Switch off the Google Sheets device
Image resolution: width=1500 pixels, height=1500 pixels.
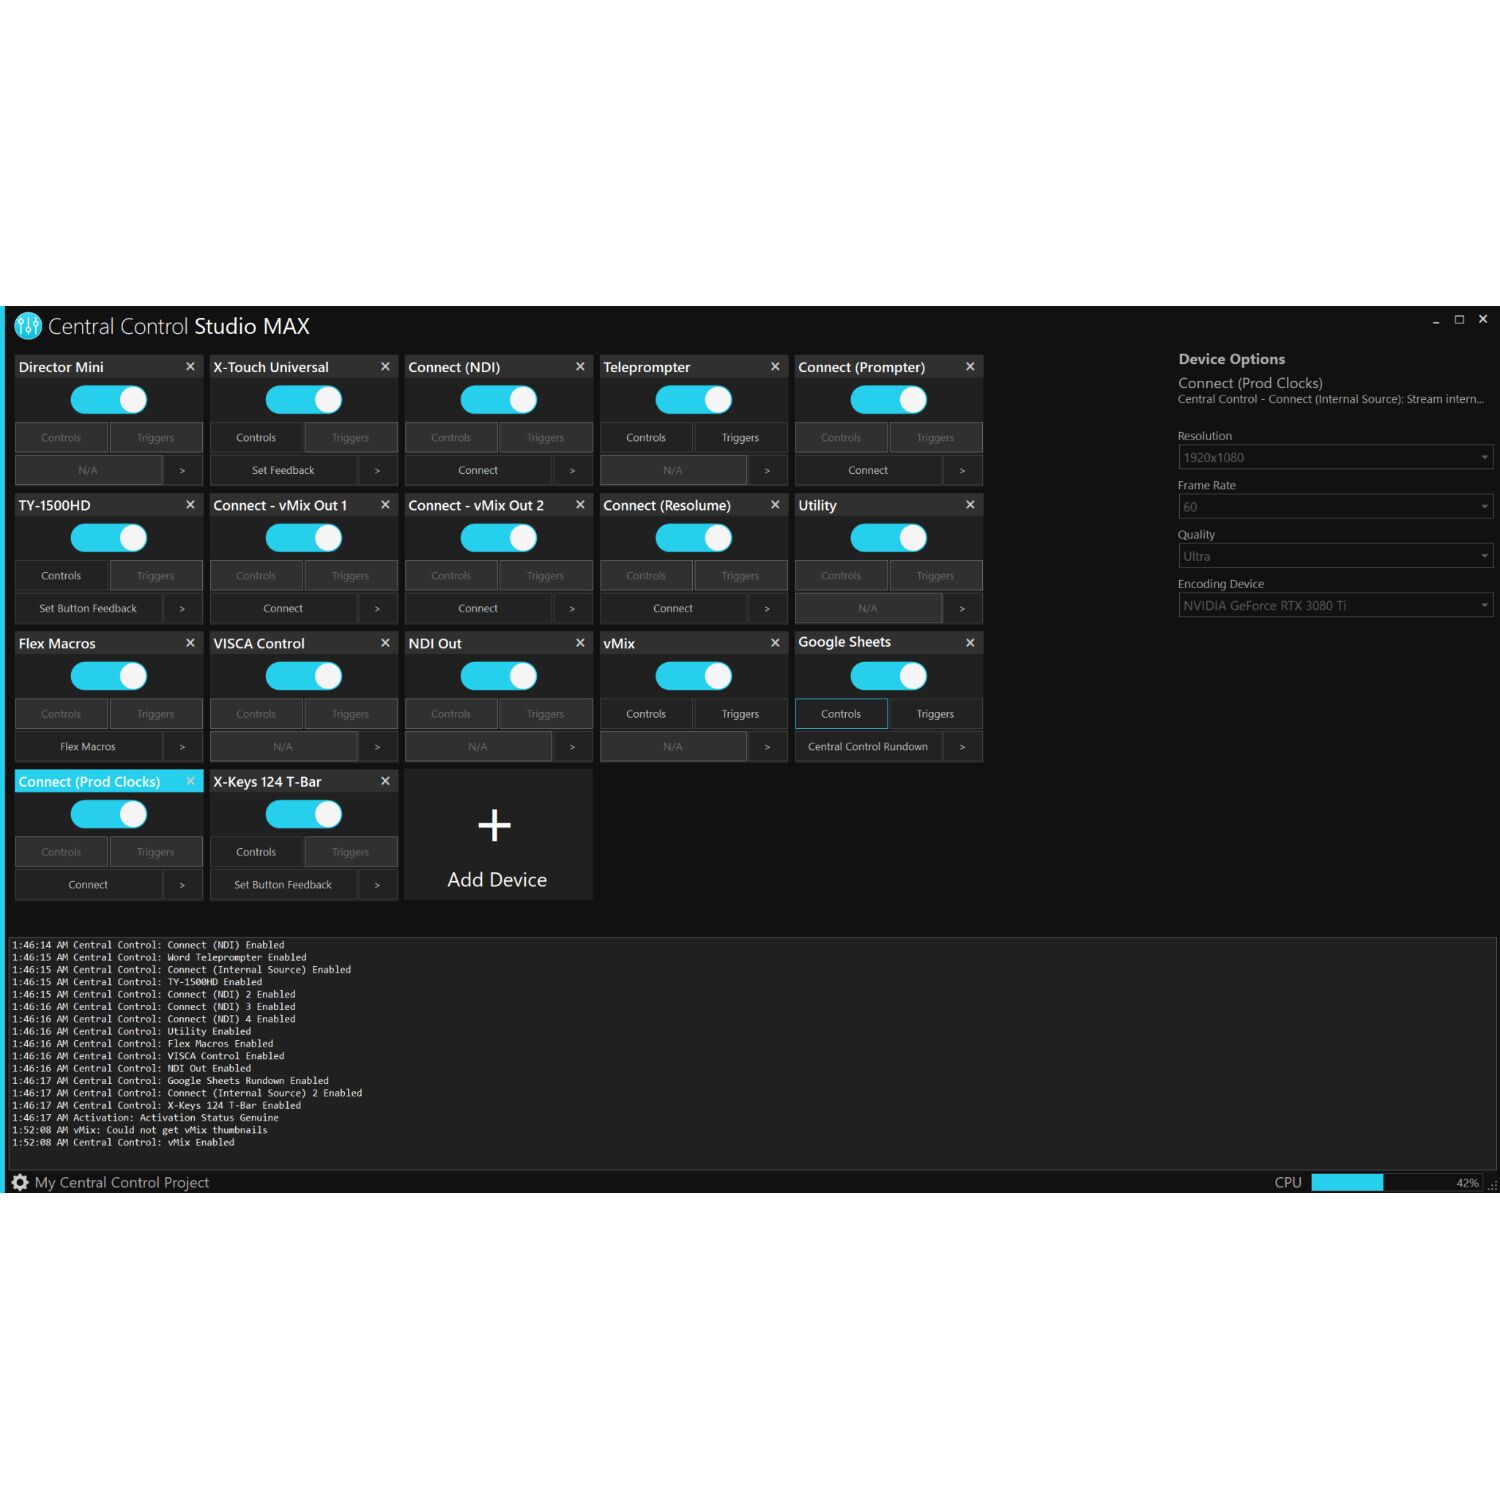click(889, 676)
